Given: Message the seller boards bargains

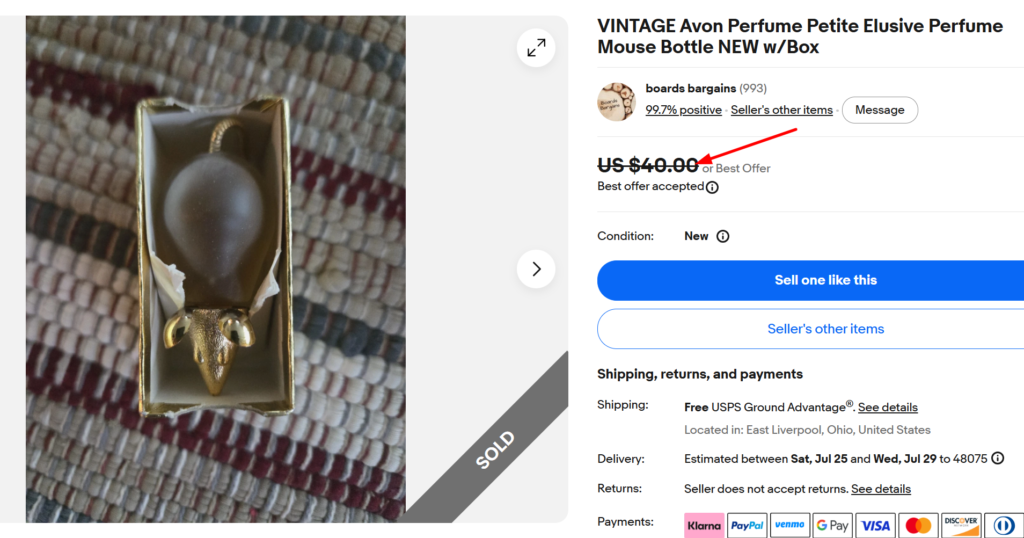Looking at the screenshot, I should pos(880,110).
